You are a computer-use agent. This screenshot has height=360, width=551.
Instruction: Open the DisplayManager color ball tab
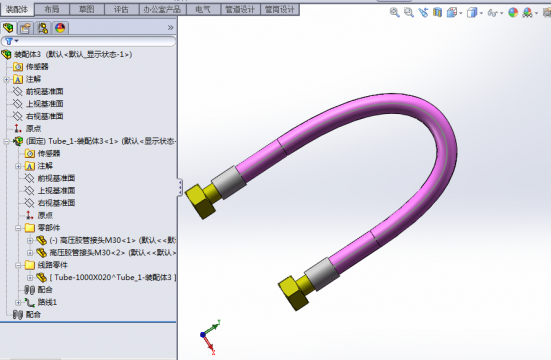point(60,28)
